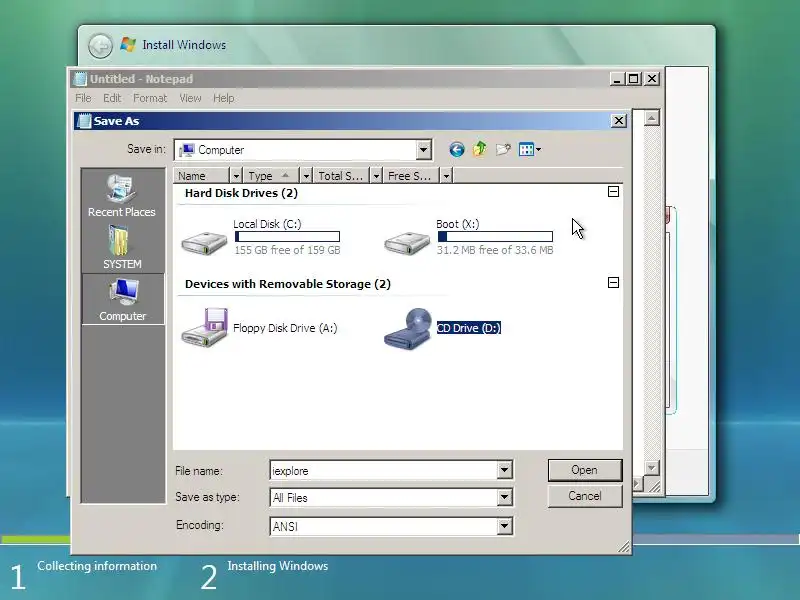Select SYSTEM folder in sidebar
This screenshot has height=600, width=800.
coord(122,248)
